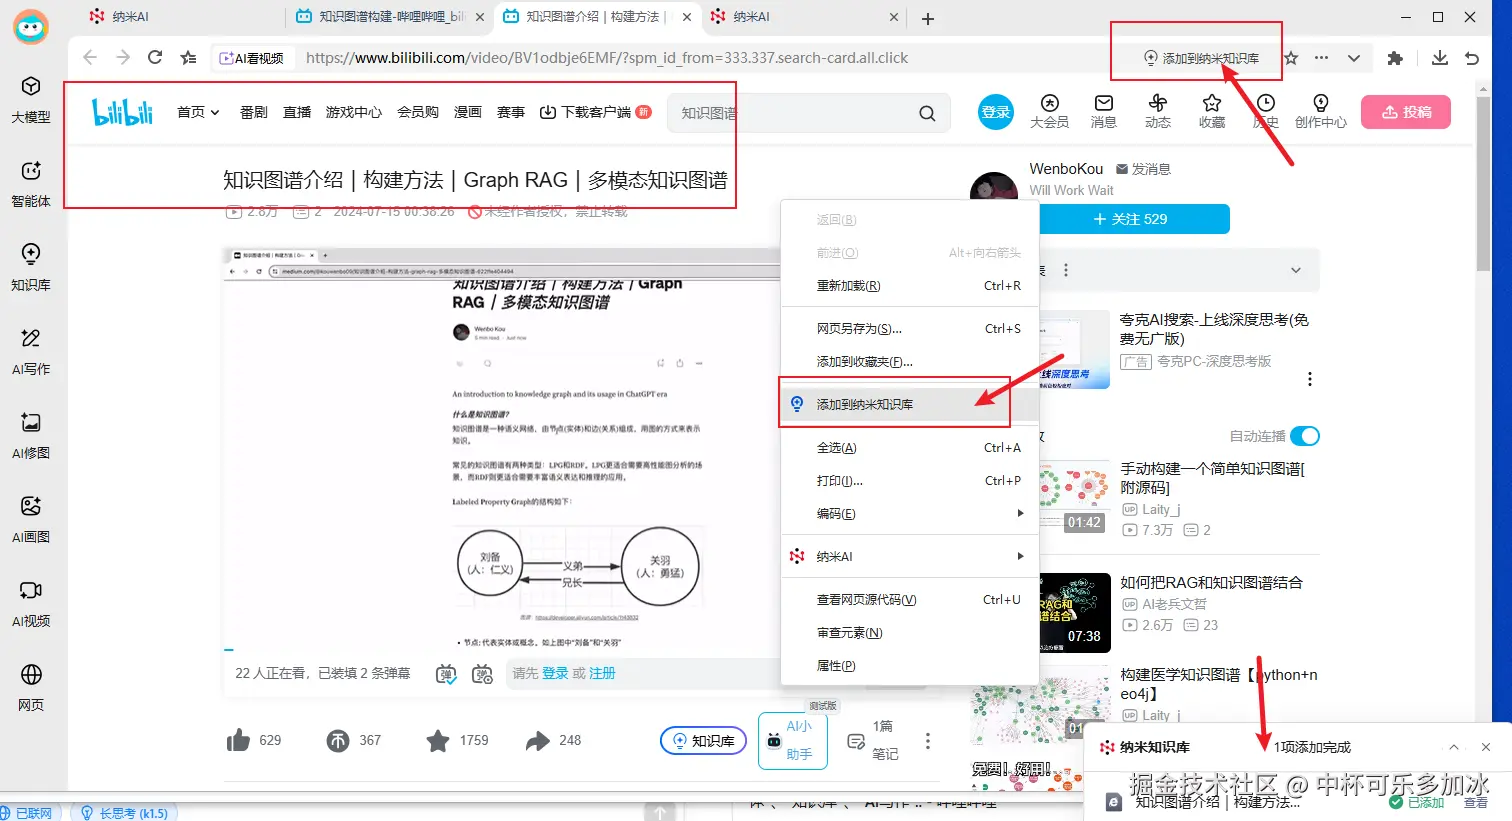Viewport: 1512px width, 821px height.
Task: Close the 知识图谱介绍 | 构建方法 tab
Action: 687,17
